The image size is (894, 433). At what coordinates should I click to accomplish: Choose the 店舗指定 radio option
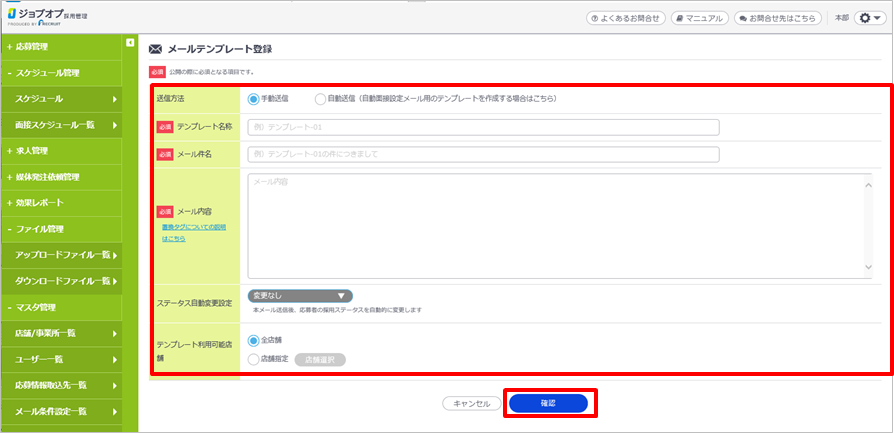click(x=253, y=358)
